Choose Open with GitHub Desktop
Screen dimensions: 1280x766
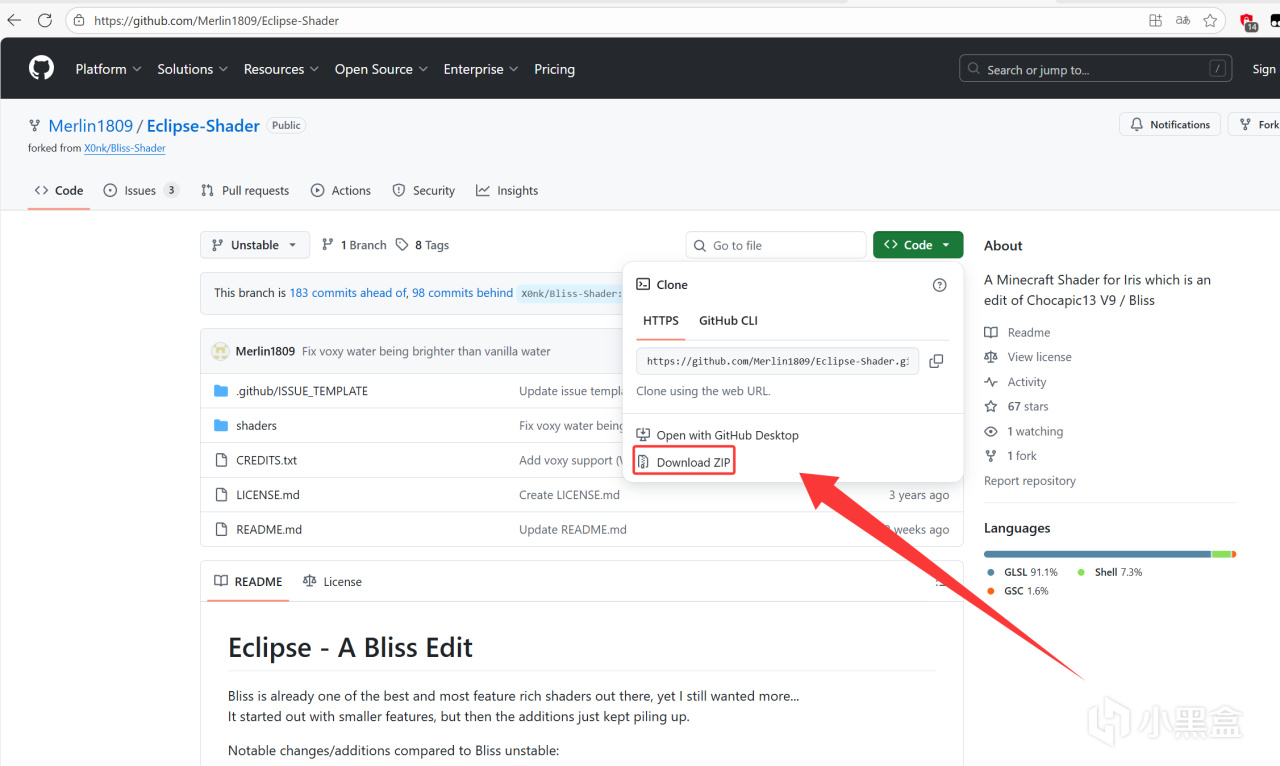pyautogui.click(x=718, y=435)
